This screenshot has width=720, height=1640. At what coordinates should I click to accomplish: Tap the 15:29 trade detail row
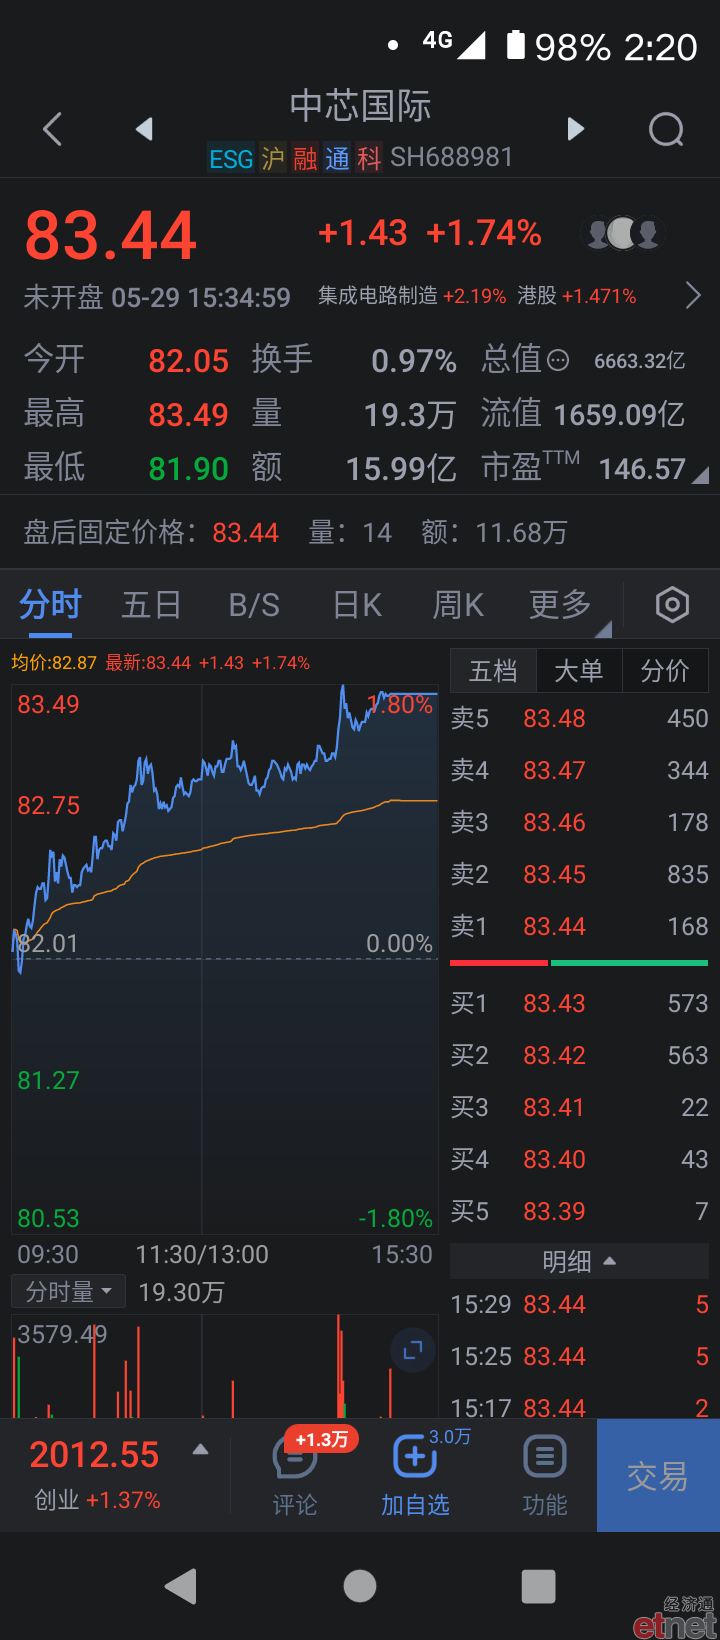tap(579, 1305)
